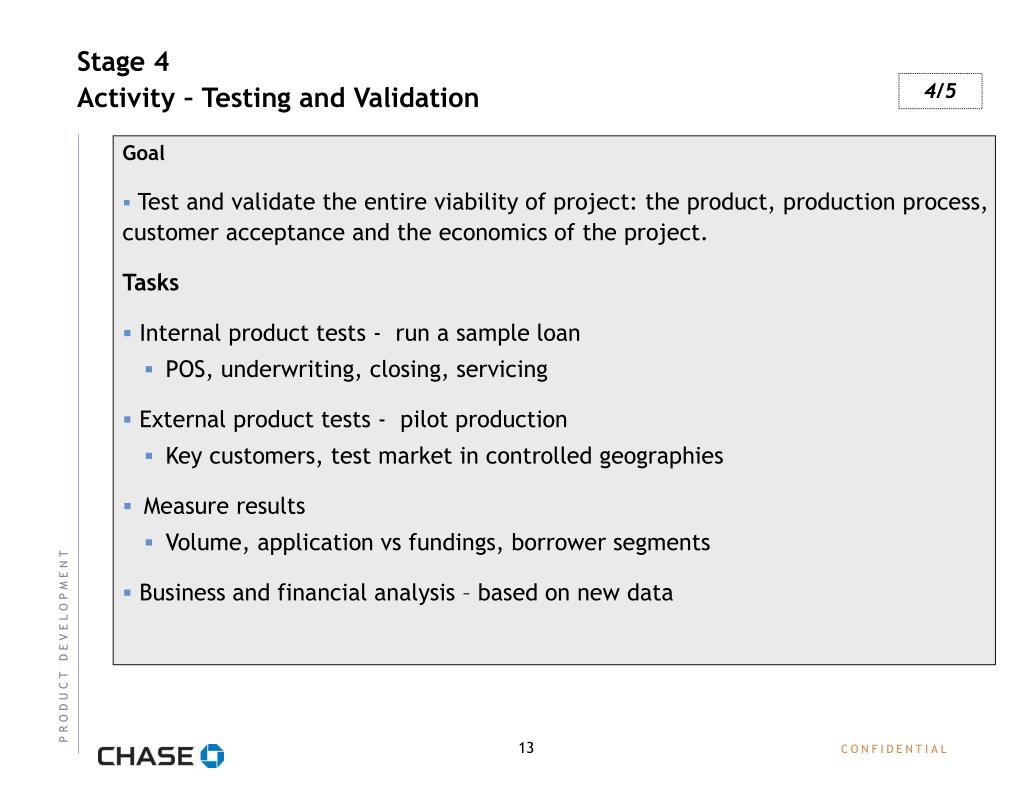This screenshot has height=791, width=1024.
Task: Click the page number 13
Action: (x=526, y=748)
